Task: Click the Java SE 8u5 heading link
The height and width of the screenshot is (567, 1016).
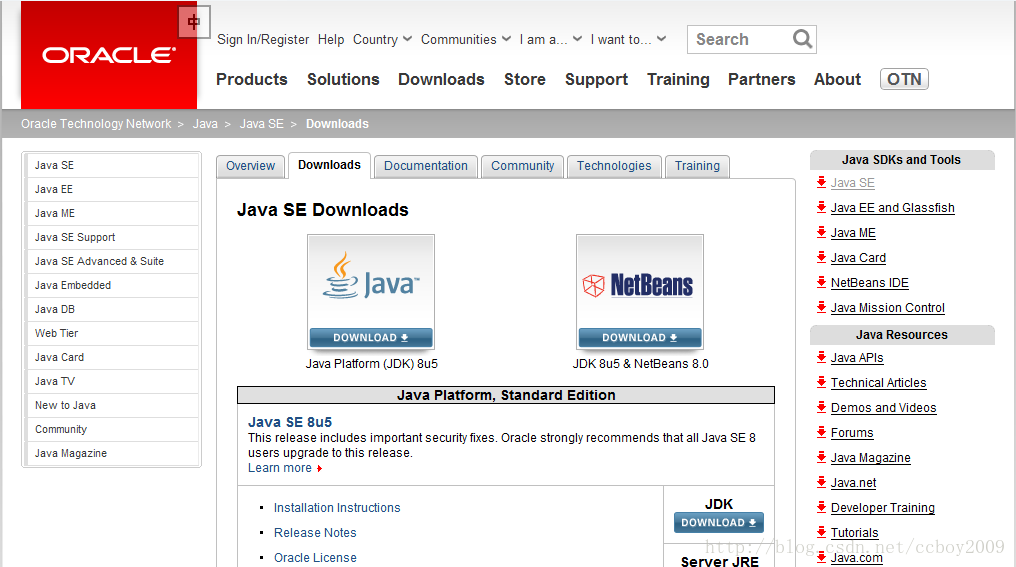Action: click(290, 422)
